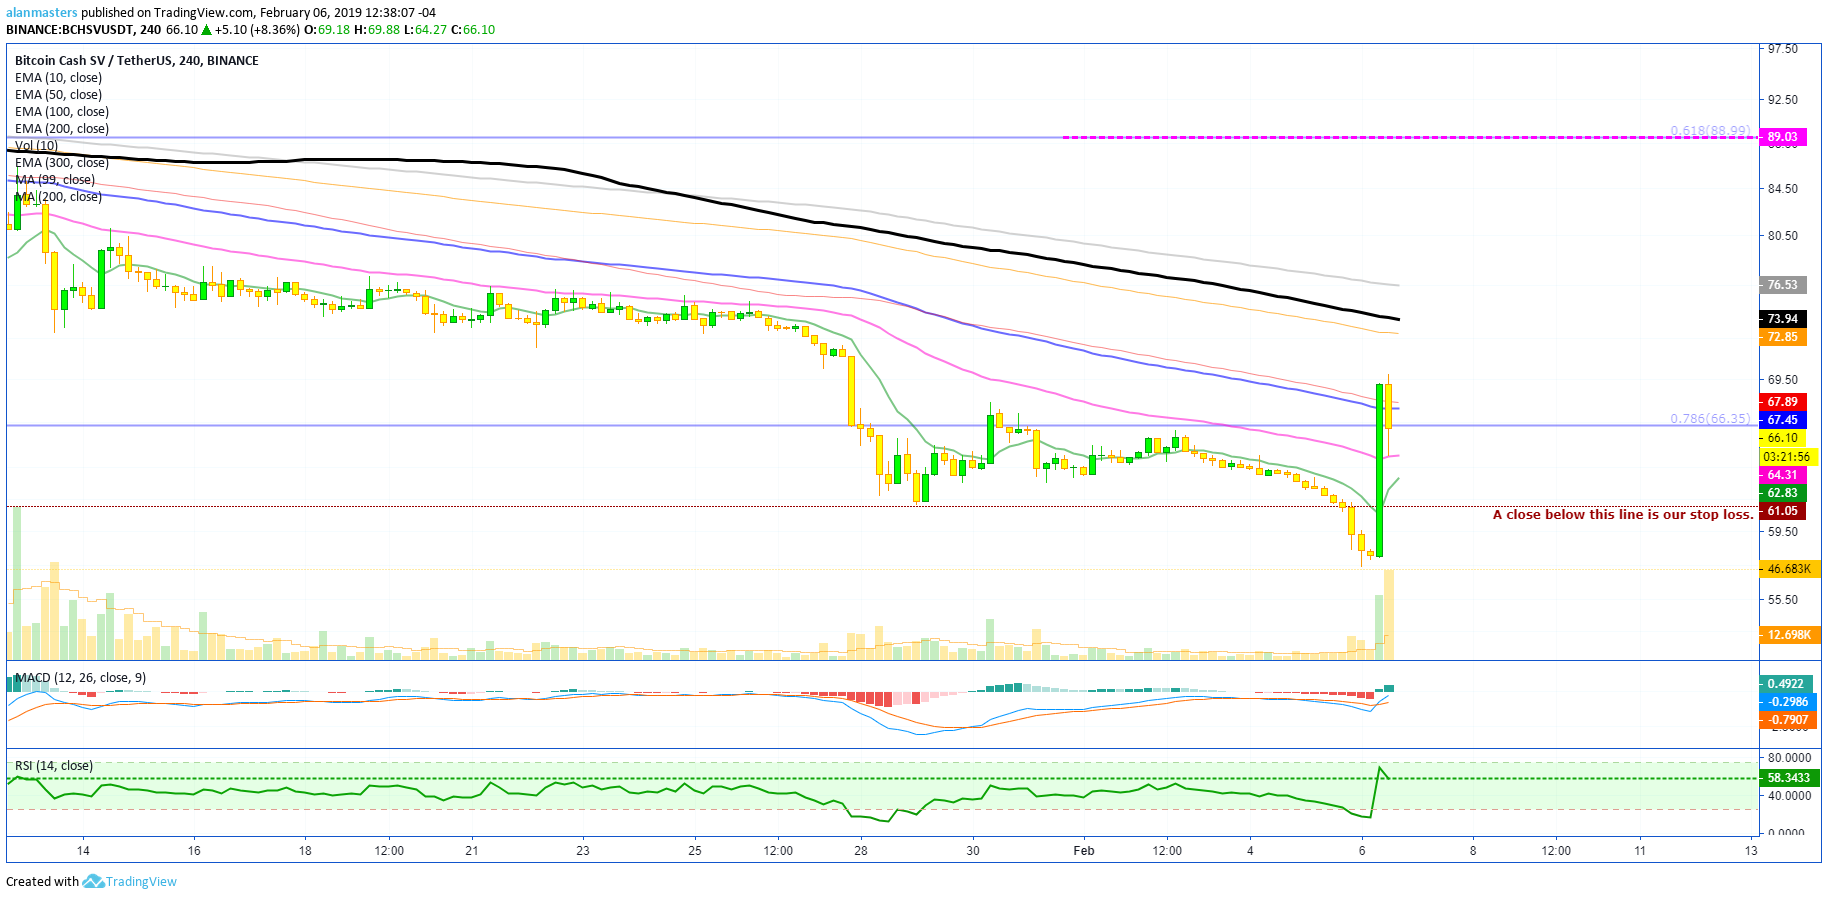1828x899 pixels.
Task: Click the magenta 89.03 price tag
Action: click(x=1782, y=137)
